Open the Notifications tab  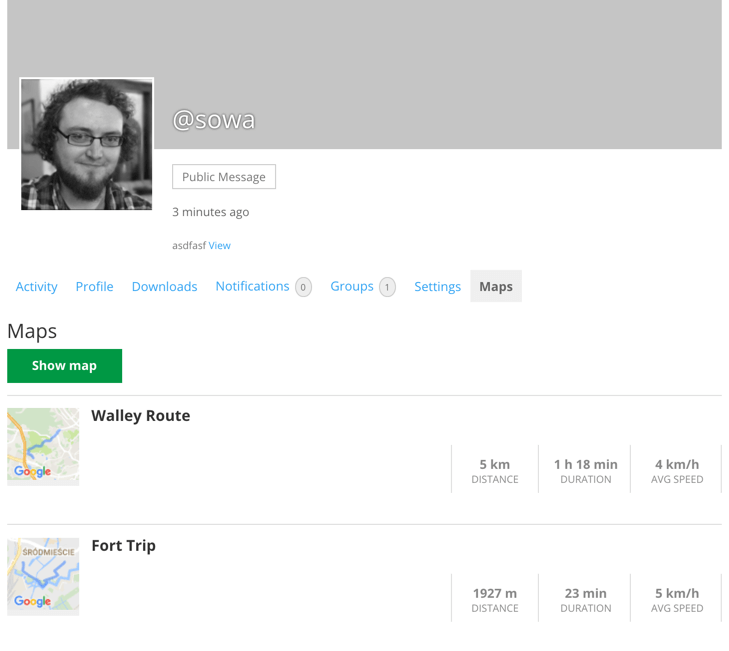[252, 286]
